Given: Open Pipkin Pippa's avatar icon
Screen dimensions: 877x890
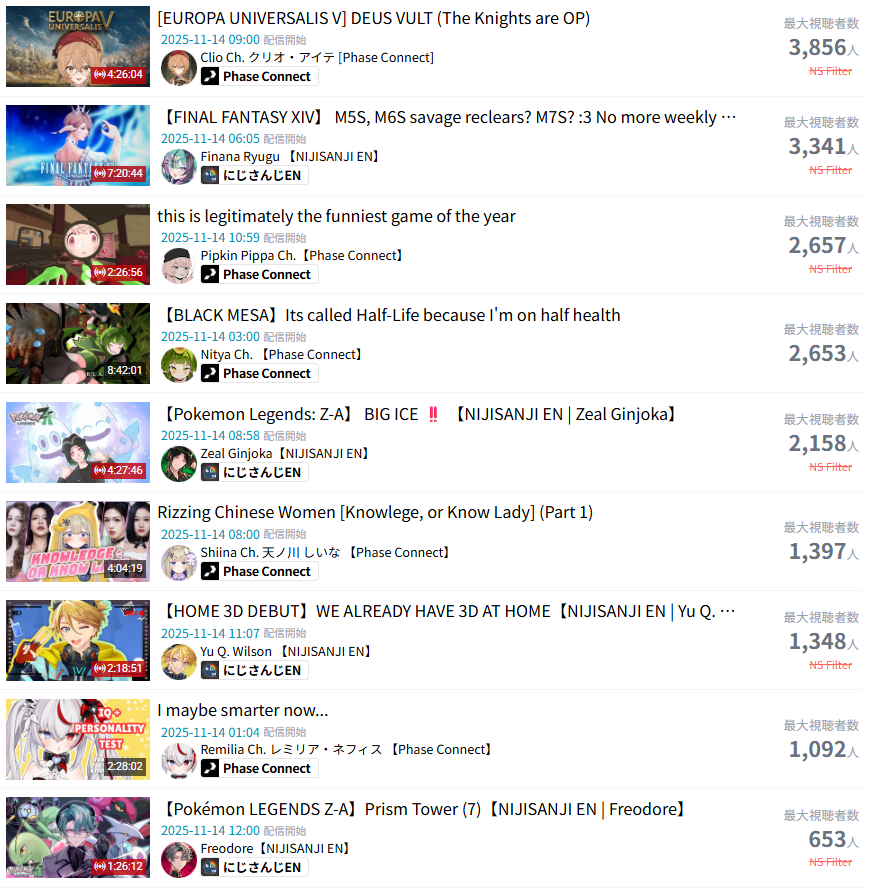Looking at the screenshot, I should coord(179,266).
